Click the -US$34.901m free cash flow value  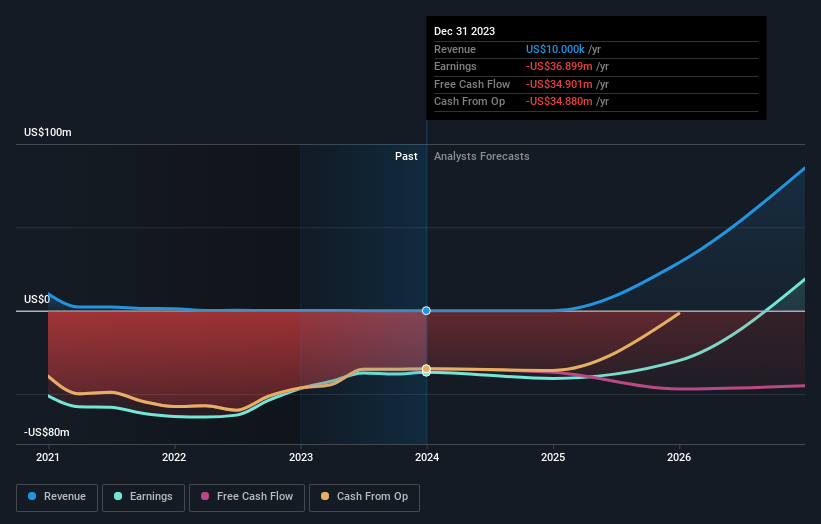coord(559,84)
